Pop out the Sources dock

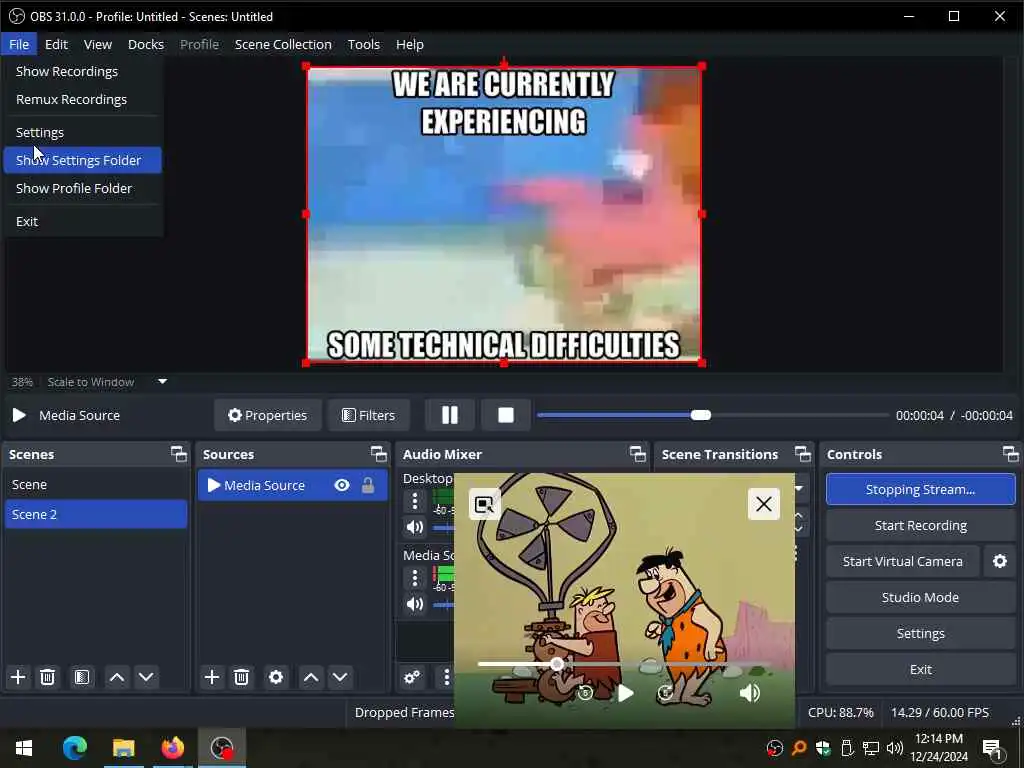point(379,454)
